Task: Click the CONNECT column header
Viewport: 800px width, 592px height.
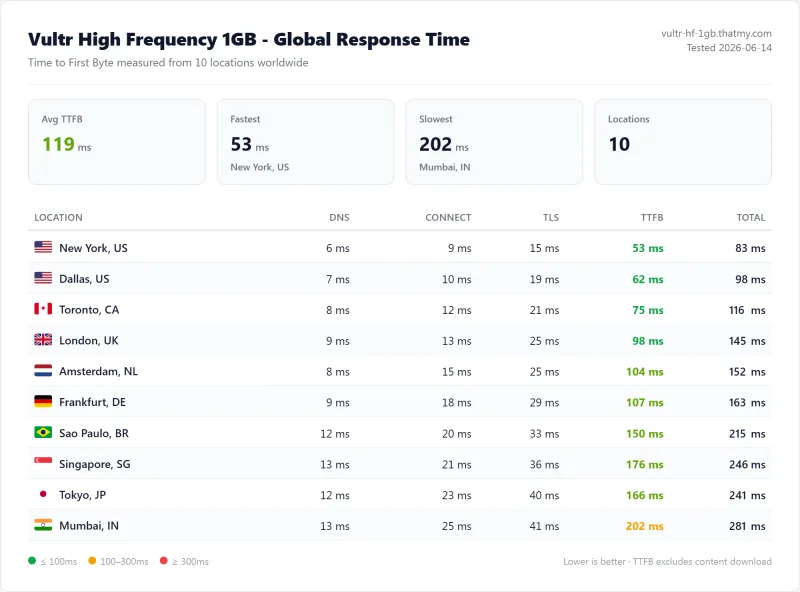Action: (x=448, y=217)
